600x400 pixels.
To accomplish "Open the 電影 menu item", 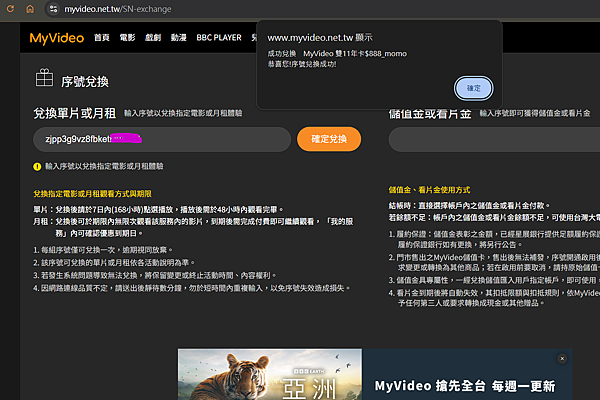I will pyautogui.click(x=127, y=38).
